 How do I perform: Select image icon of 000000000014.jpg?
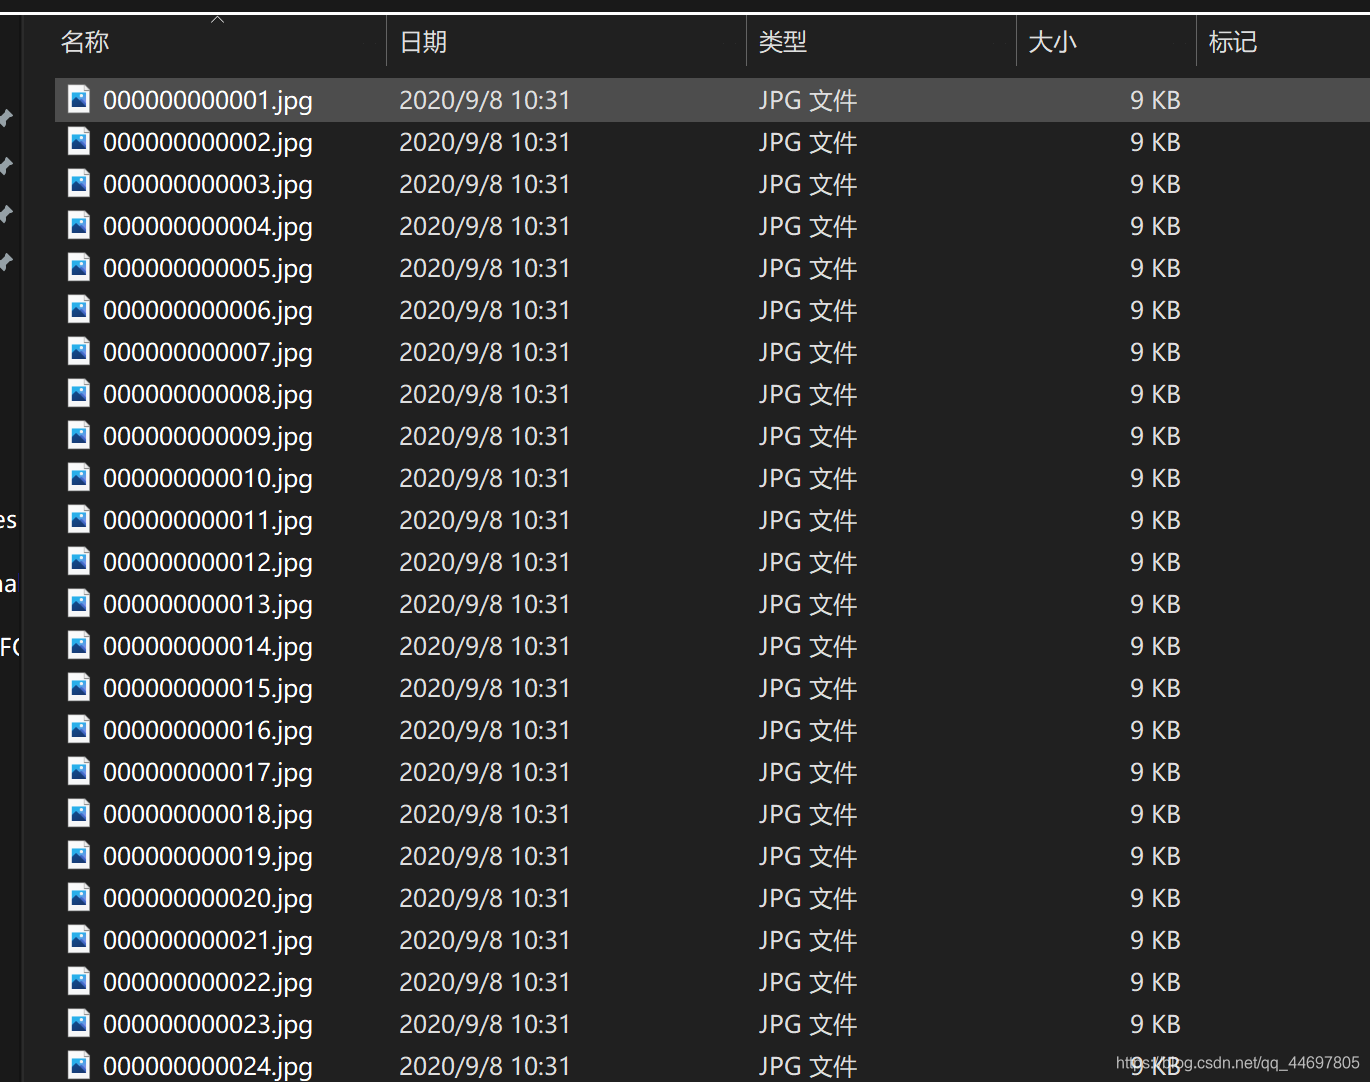point(79,645)
